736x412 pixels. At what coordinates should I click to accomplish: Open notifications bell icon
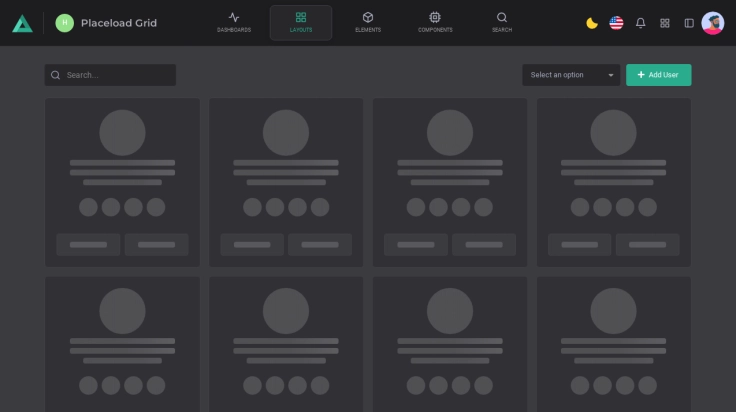click(641, 23)
